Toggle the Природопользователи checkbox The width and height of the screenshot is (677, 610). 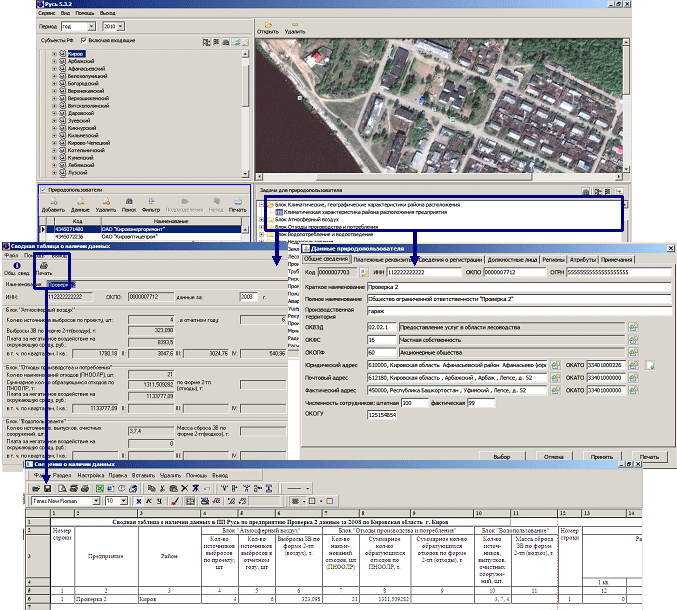click(x=42, y=189)
